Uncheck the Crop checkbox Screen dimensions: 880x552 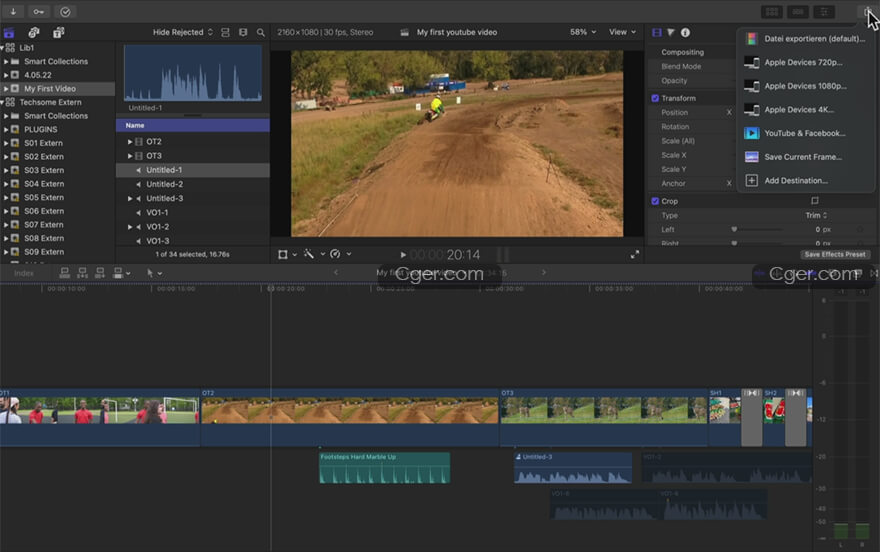click(x=655, y=201)
